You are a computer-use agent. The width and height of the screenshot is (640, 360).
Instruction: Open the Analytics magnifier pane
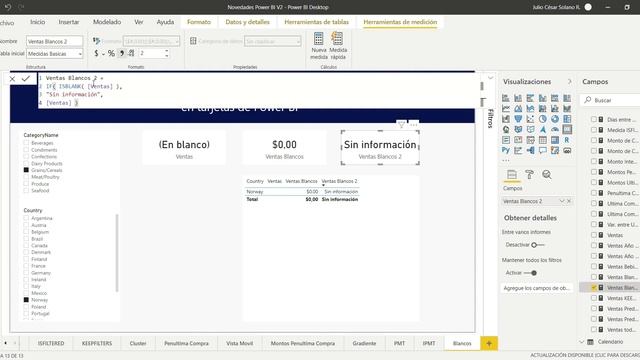pyautogui.click(x=547, y=175)
